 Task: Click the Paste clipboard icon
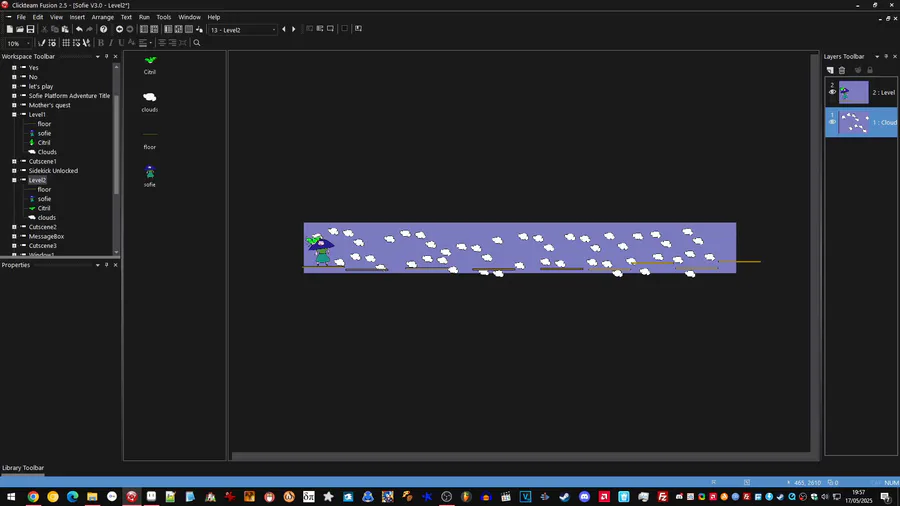click(x=65, y=29)
